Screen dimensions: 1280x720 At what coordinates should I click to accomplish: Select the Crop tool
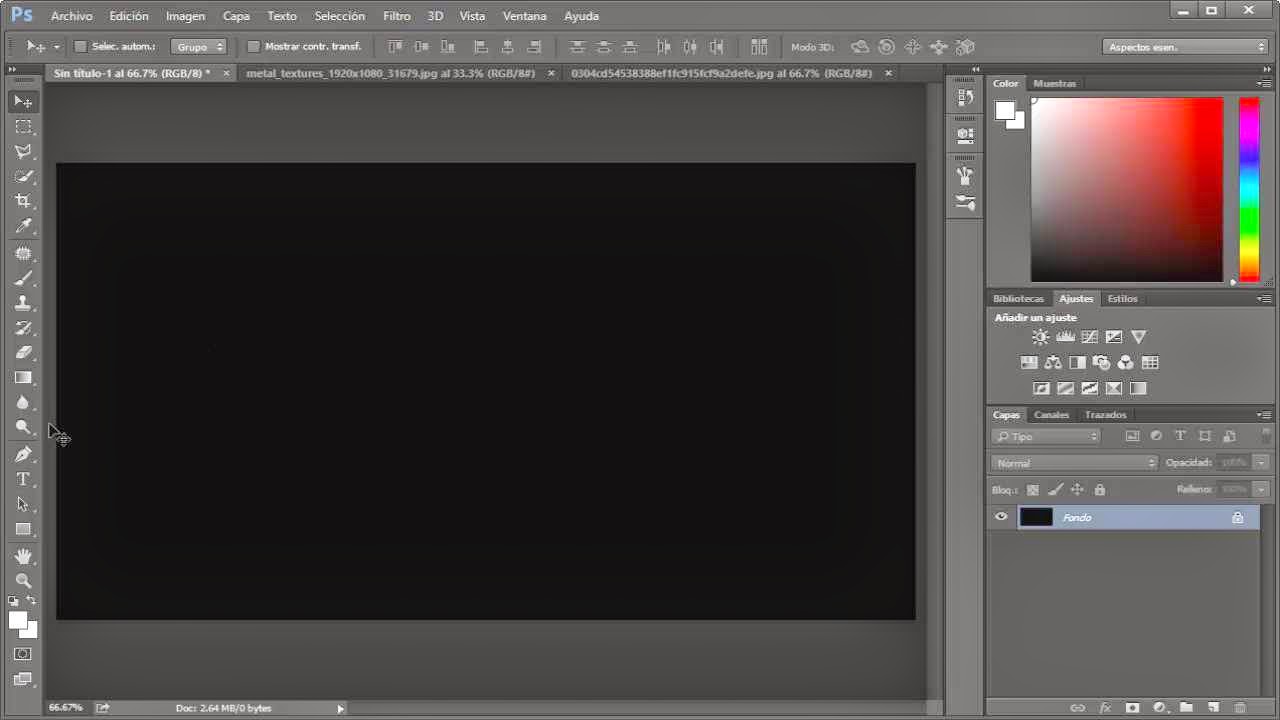(23, 202)
